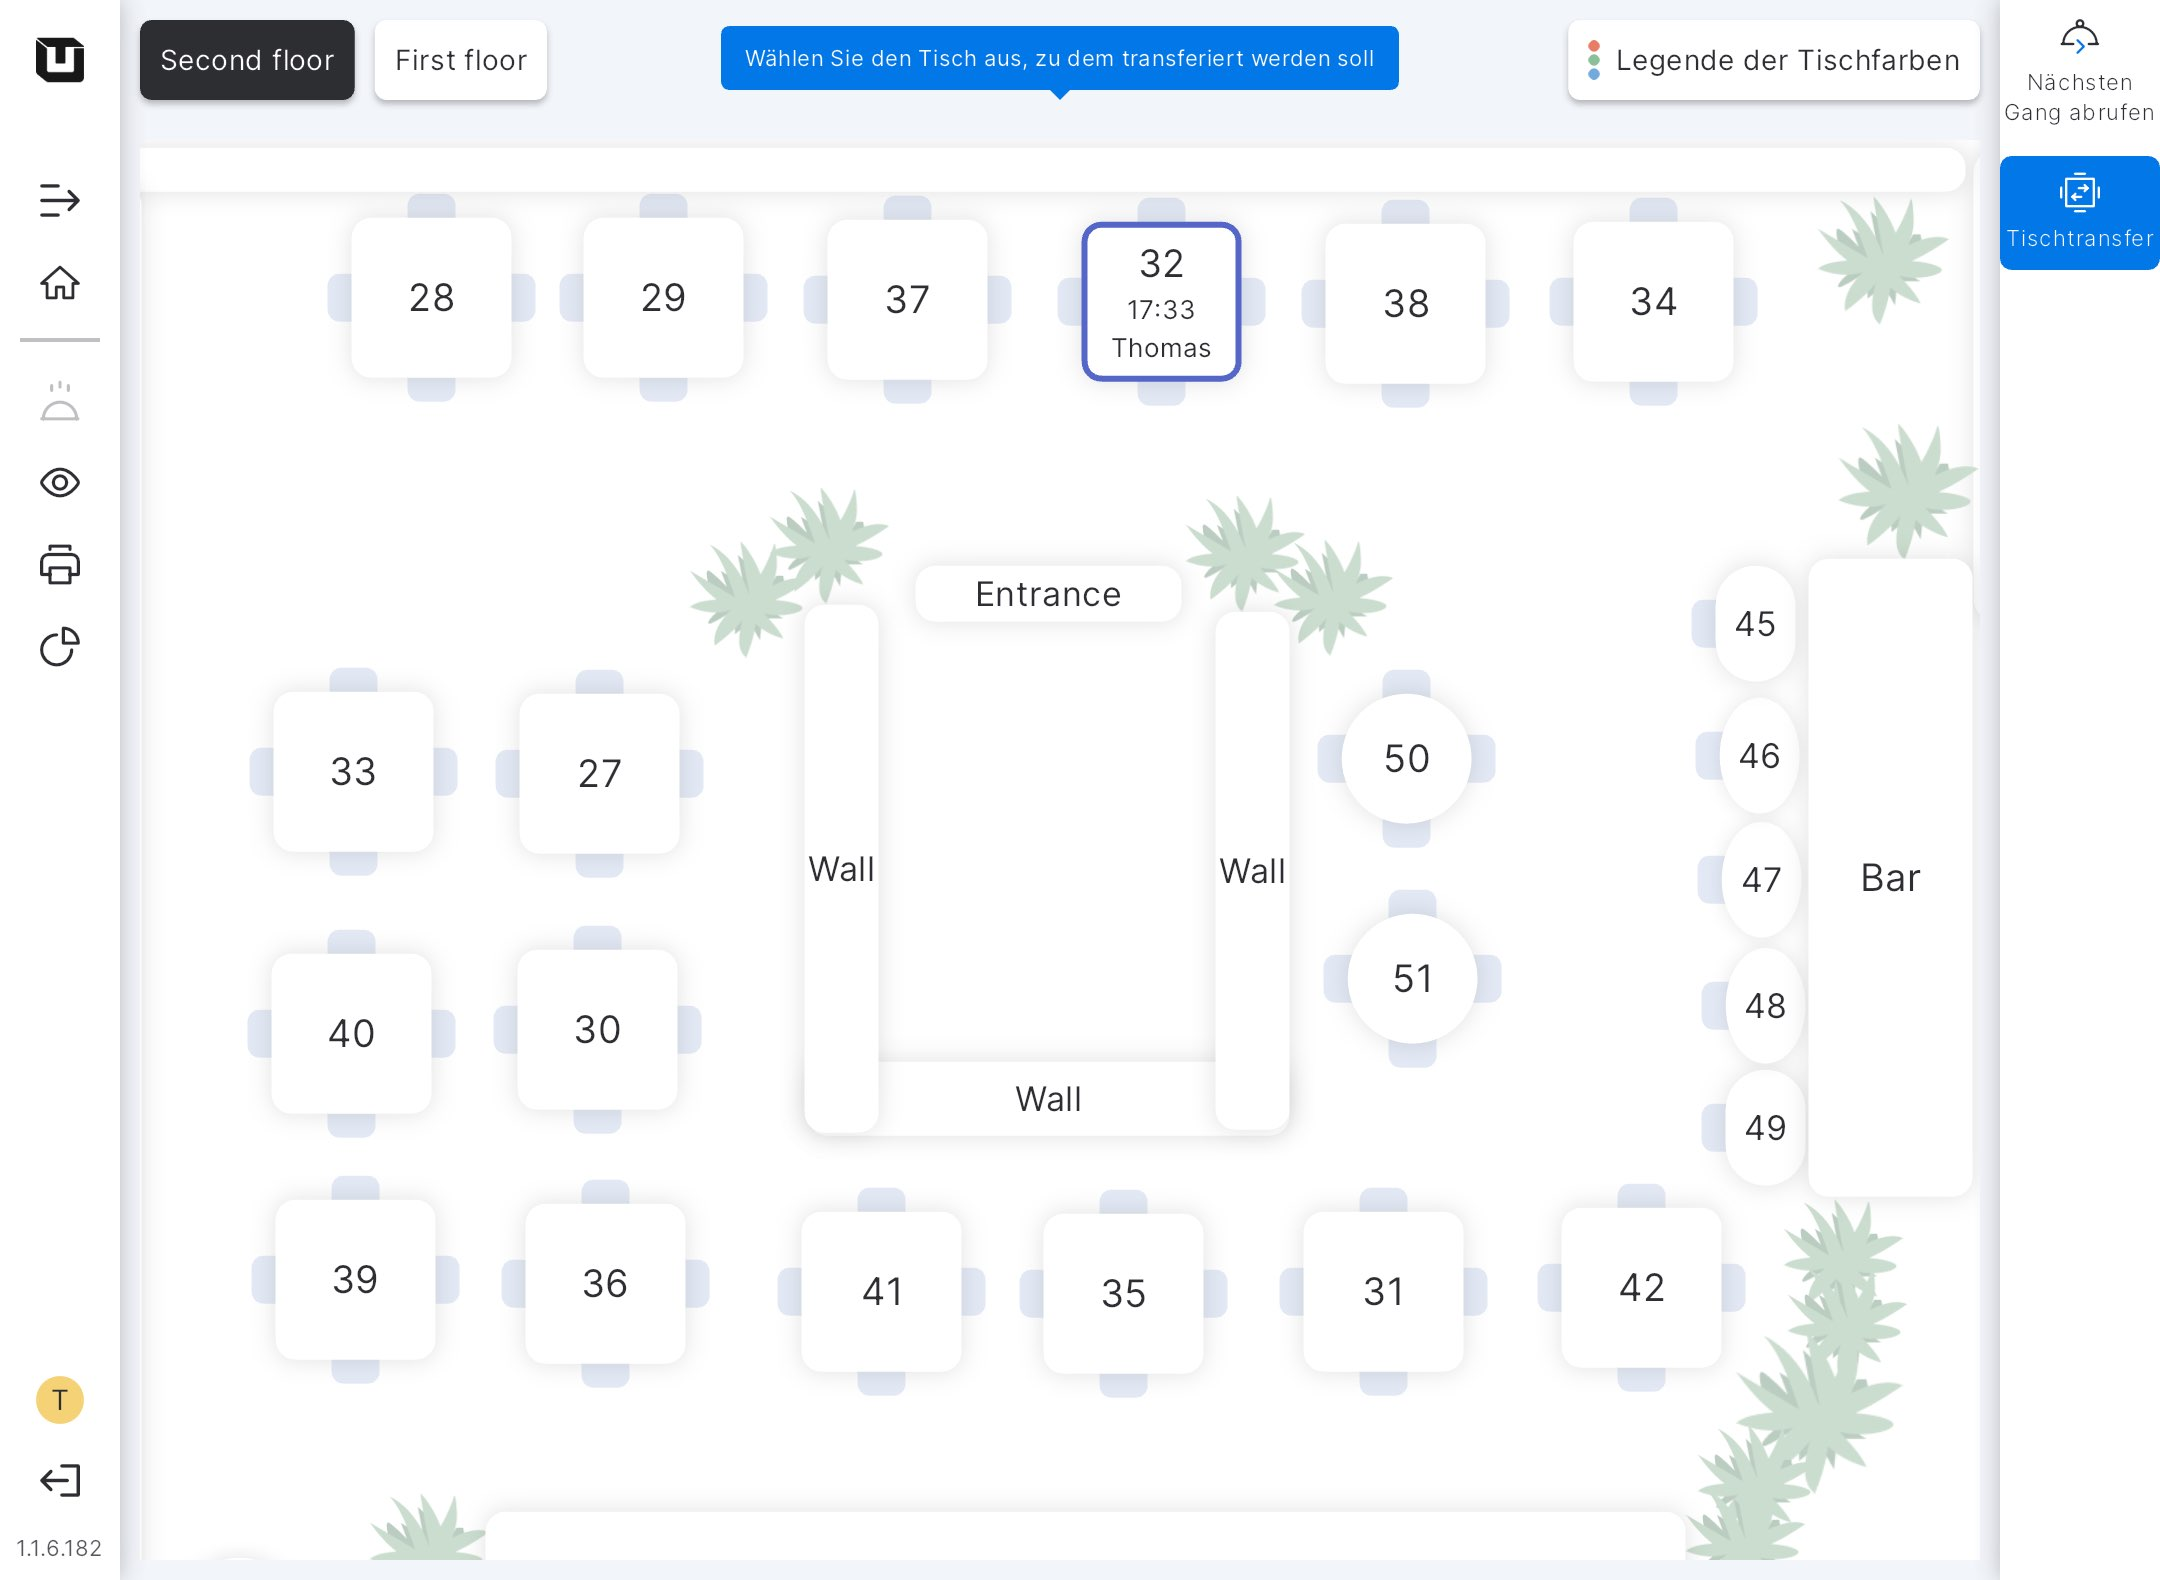Select round table 50
2160x1580 pixels.
(1406, 759)
